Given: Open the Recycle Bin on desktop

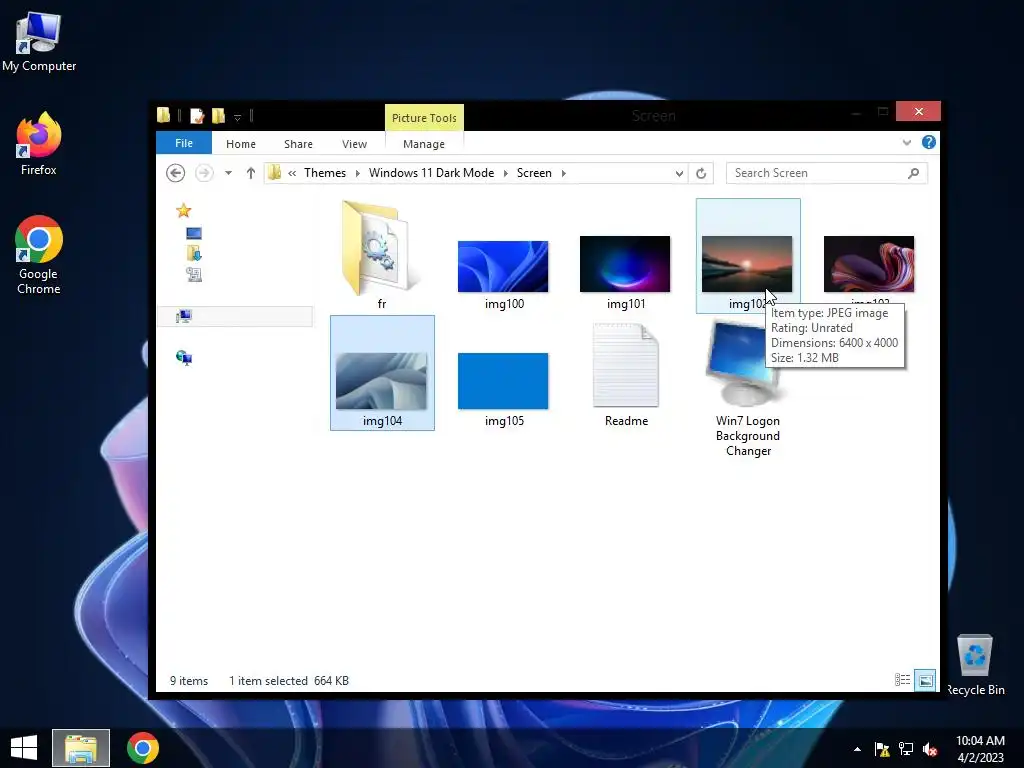Looking at the screenshot, I should click(x=975, y=665).
